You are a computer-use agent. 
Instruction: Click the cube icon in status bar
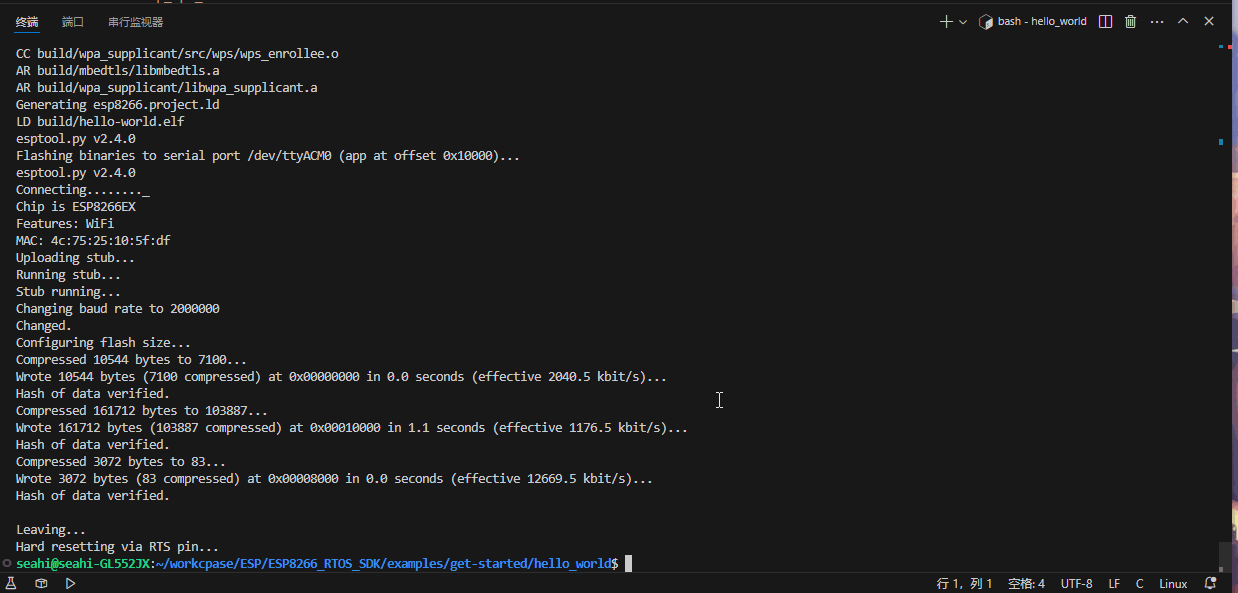click(x=41, y=583)
